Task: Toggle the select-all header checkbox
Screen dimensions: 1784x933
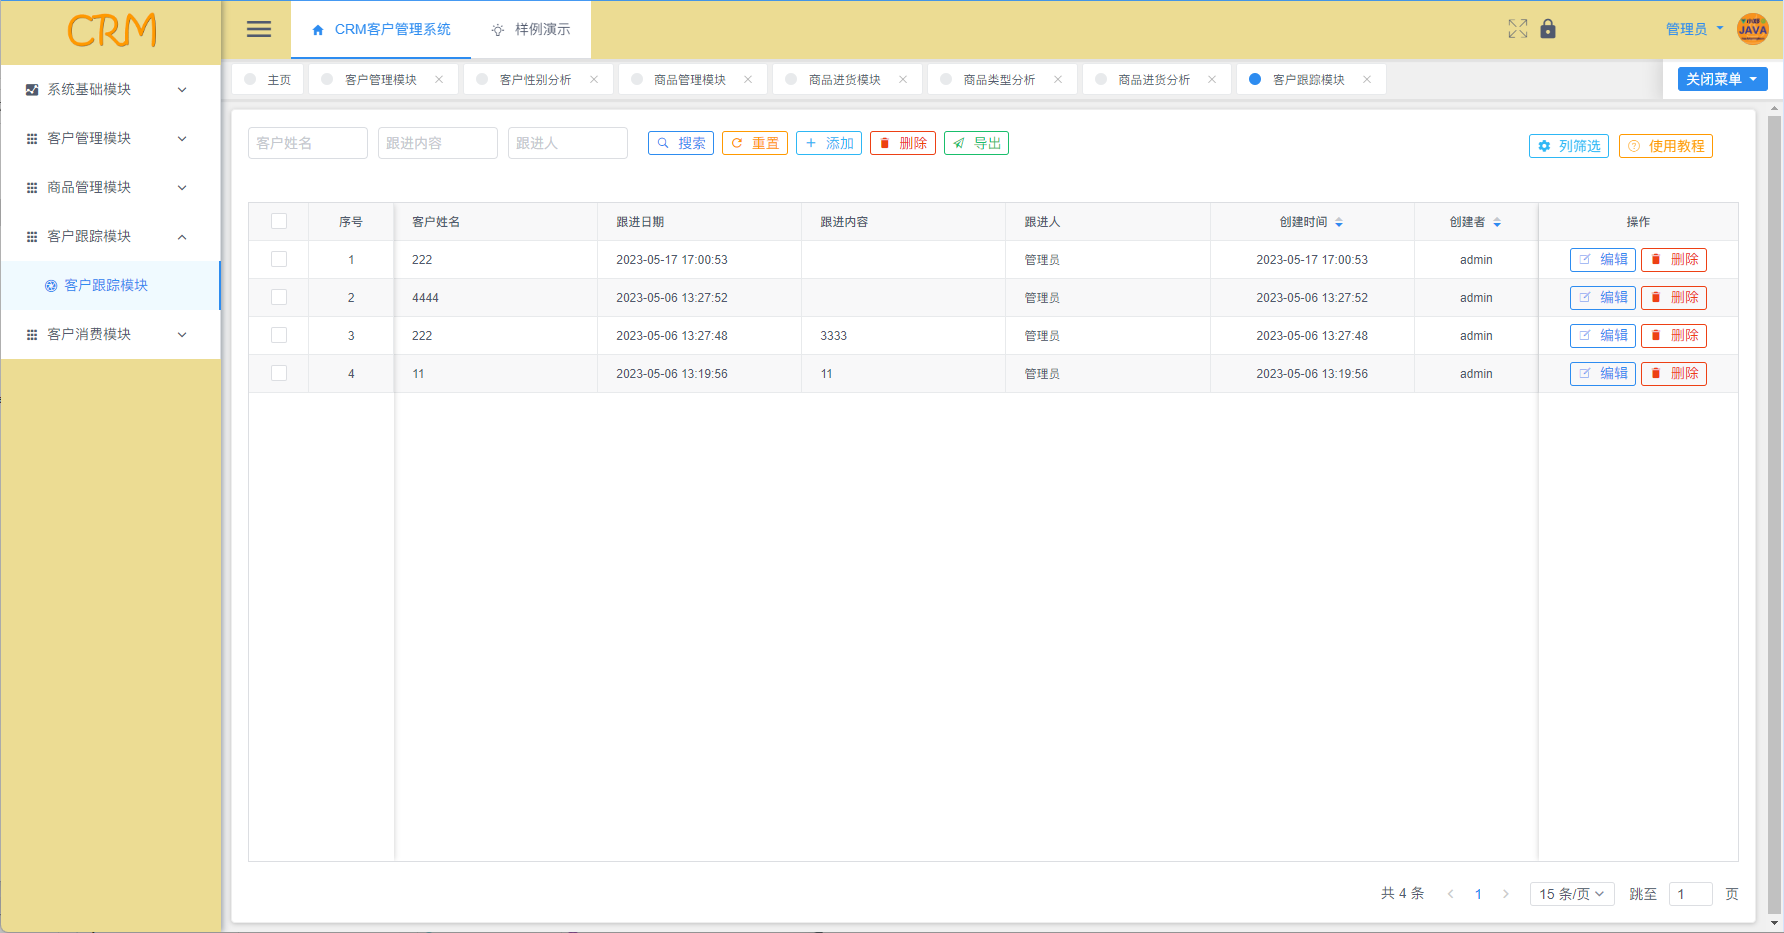Action: pyautogui.click(x=279, y=222)
